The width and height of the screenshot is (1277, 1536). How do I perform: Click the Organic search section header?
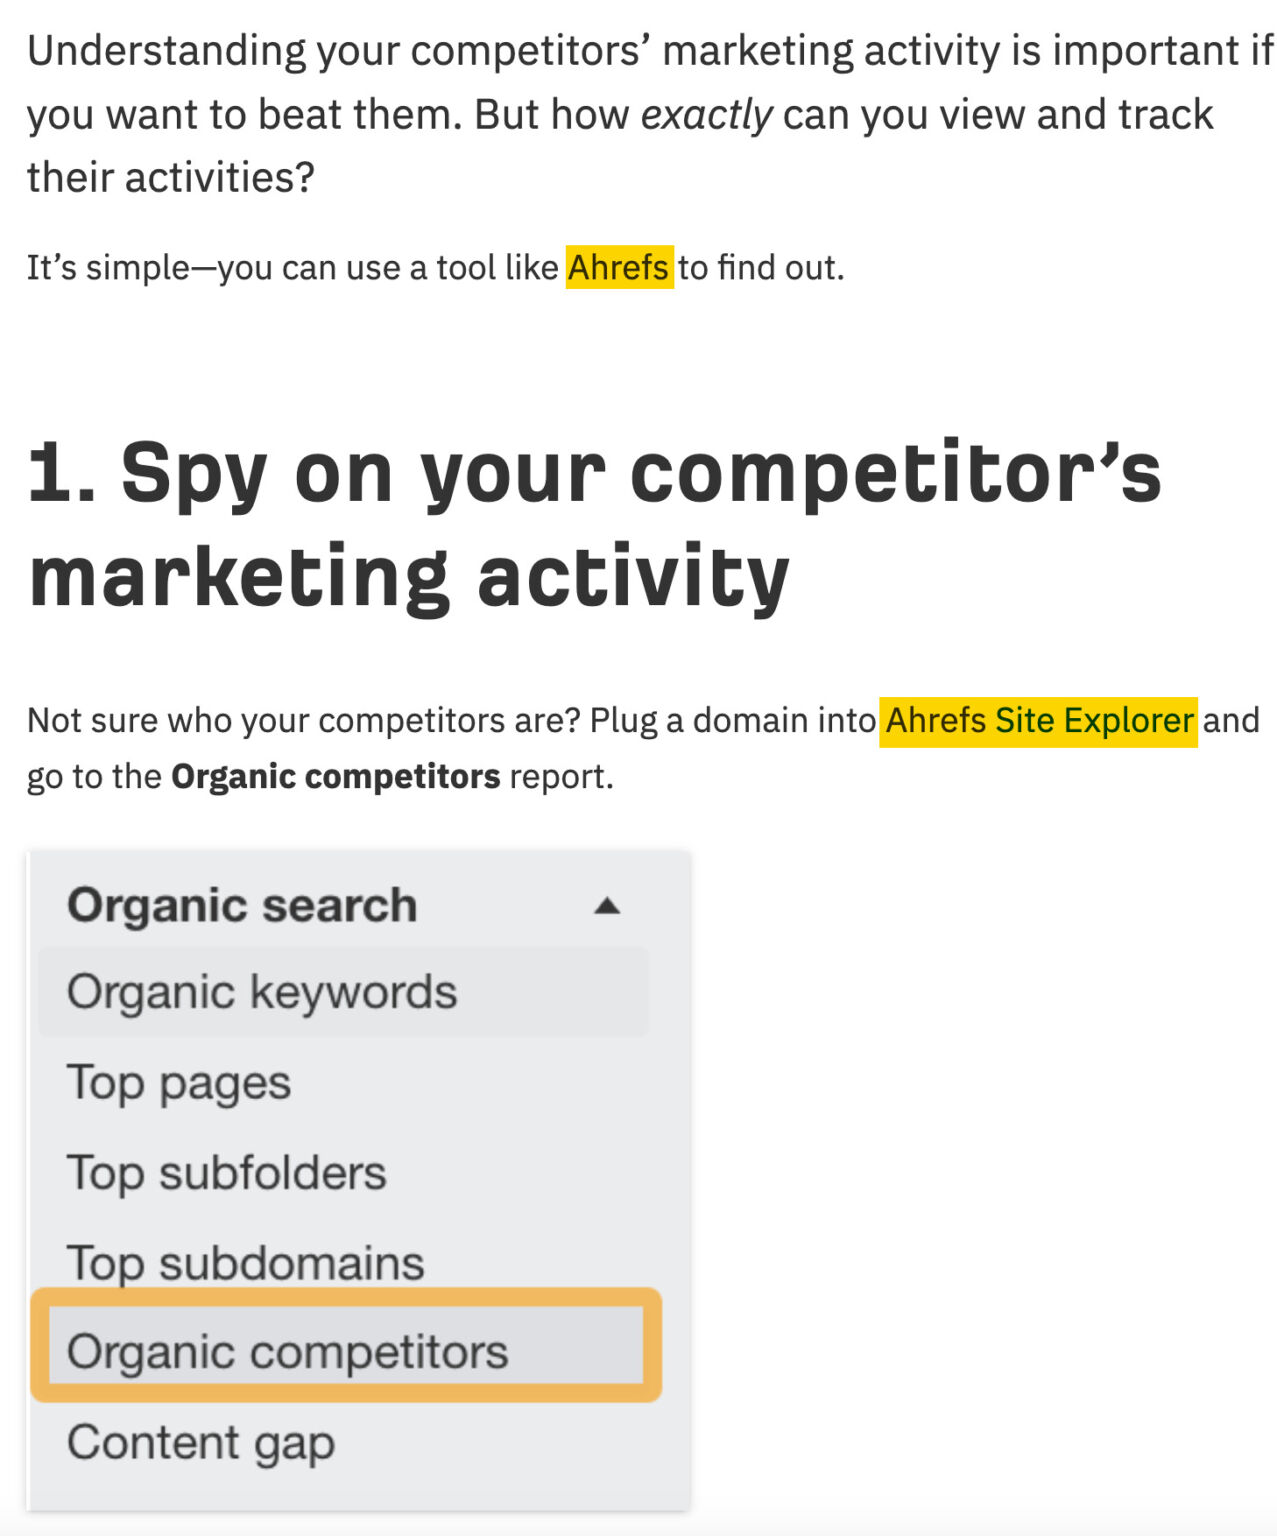tap(240, 903)
